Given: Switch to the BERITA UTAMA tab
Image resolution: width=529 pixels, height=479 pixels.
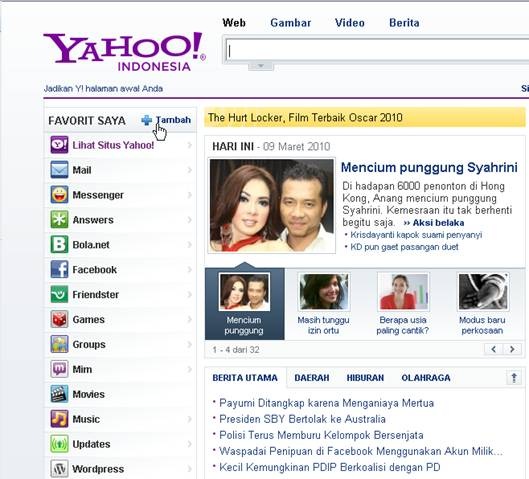Looking at the screenshot, I should [245, 378].
